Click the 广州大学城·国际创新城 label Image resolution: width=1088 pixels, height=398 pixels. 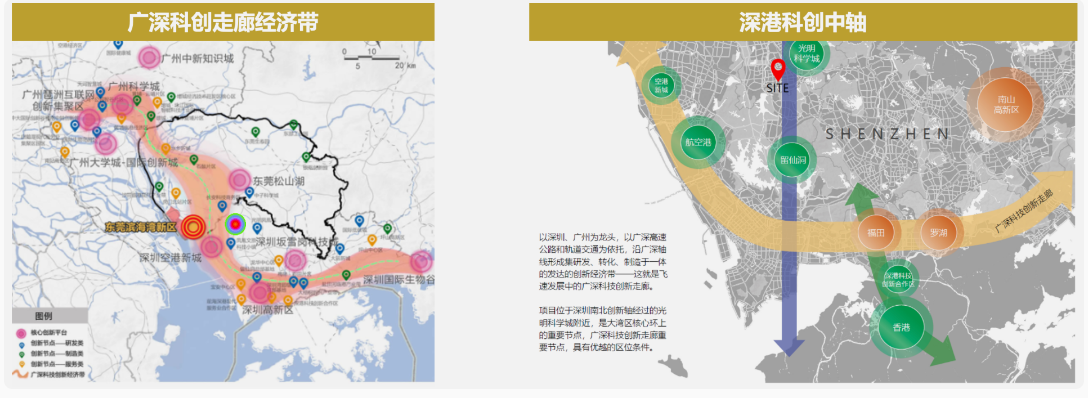[x=124, y=162]
